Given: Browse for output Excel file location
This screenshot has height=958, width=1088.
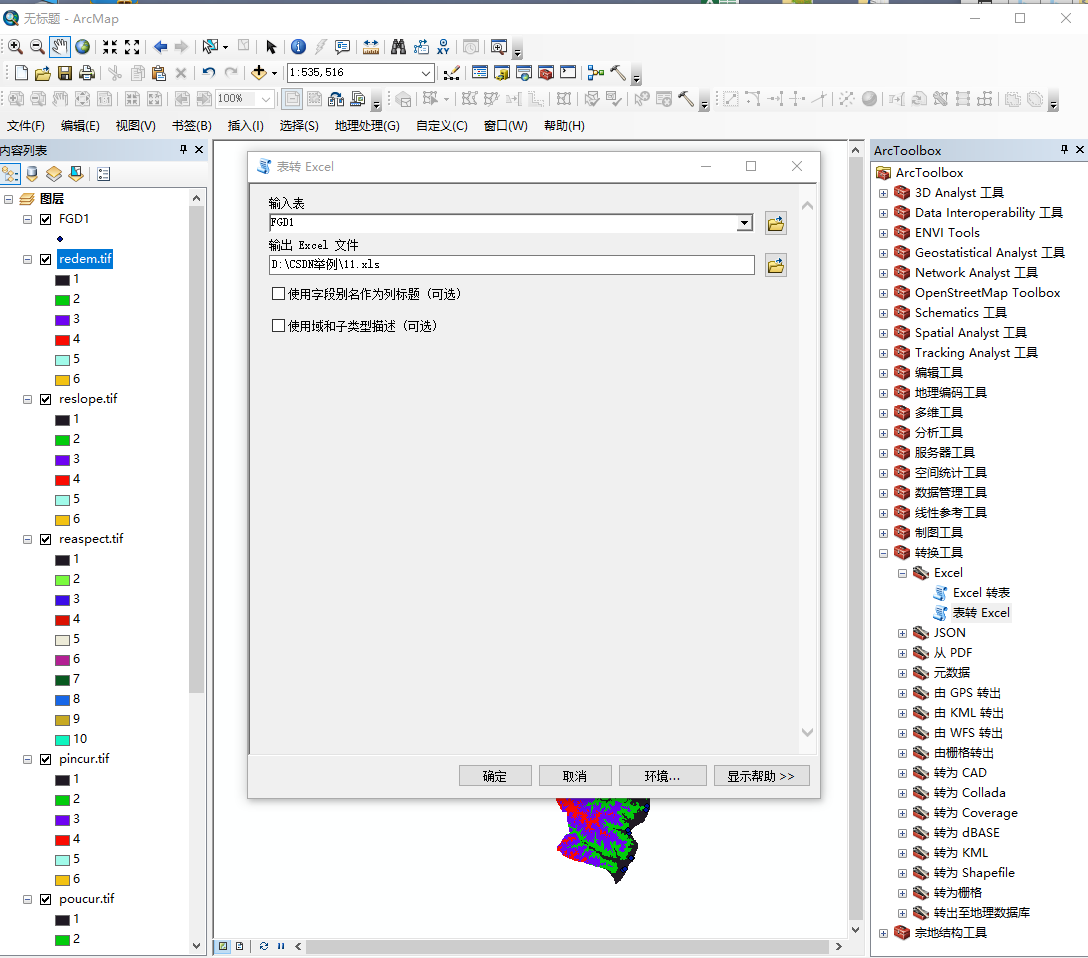Looking at the screenshot, I should pos(776,265).
